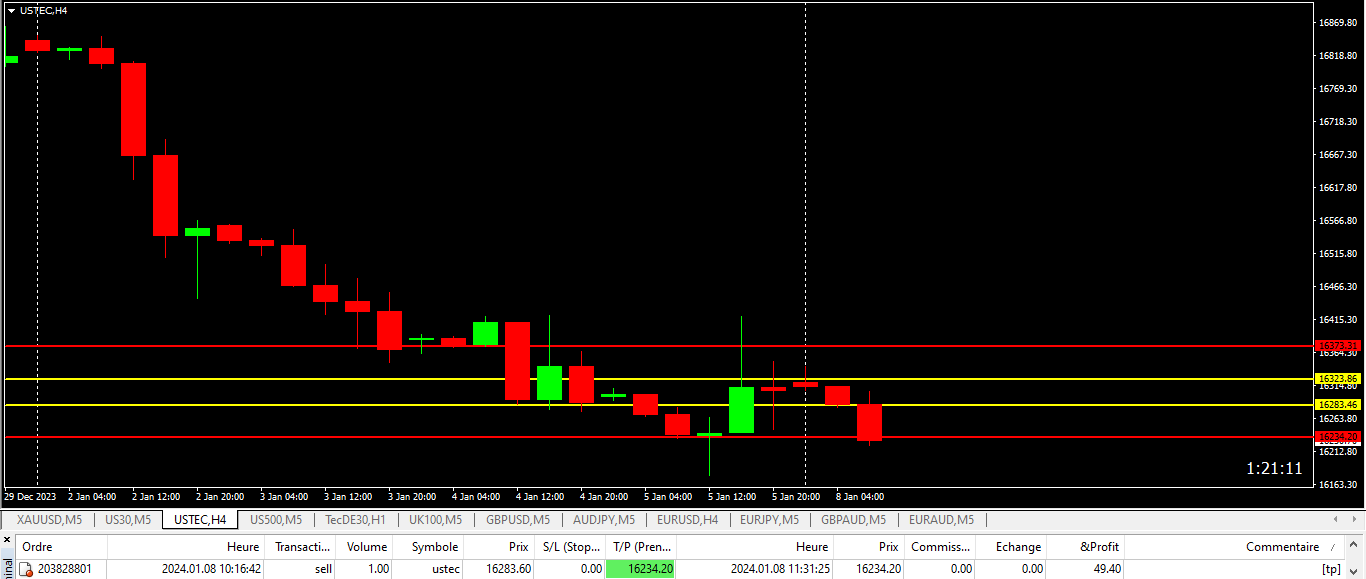Open the USTEC,H4 chart dropdown triangle
Screen dimensions: 1366x579
click(x=11, y=10)
